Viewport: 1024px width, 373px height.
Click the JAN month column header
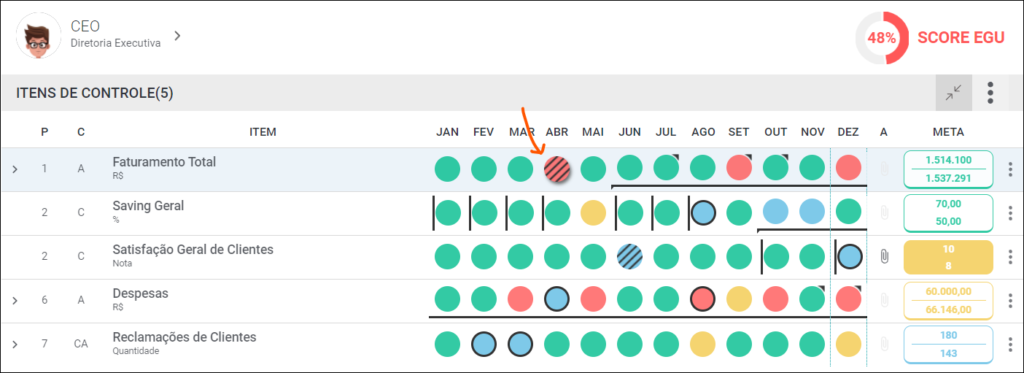coord(447,132)
